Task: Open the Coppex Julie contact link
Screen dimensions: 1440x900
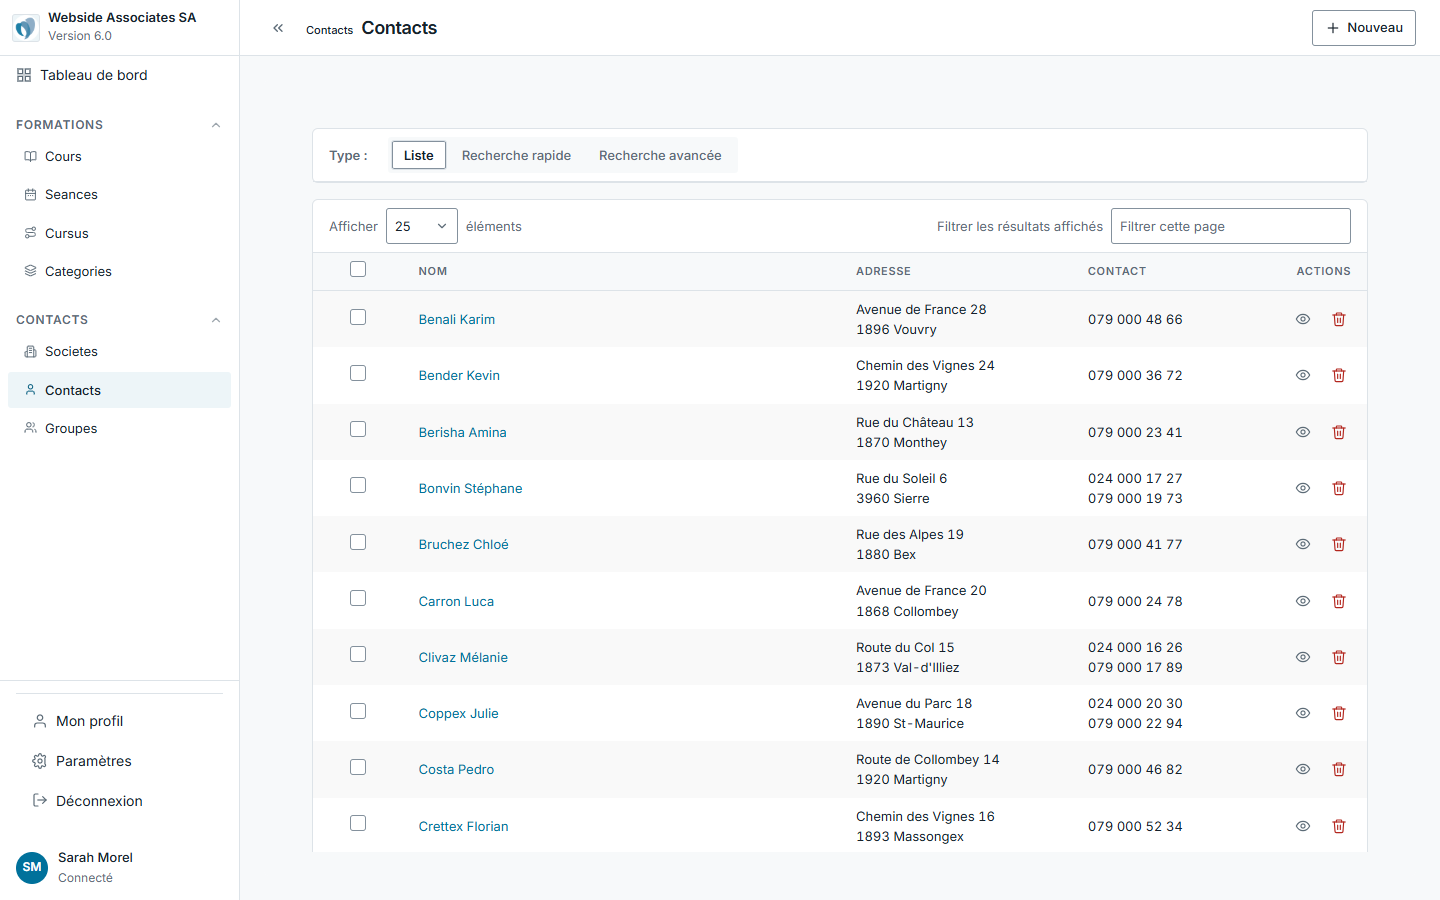Action: point(458,713)
